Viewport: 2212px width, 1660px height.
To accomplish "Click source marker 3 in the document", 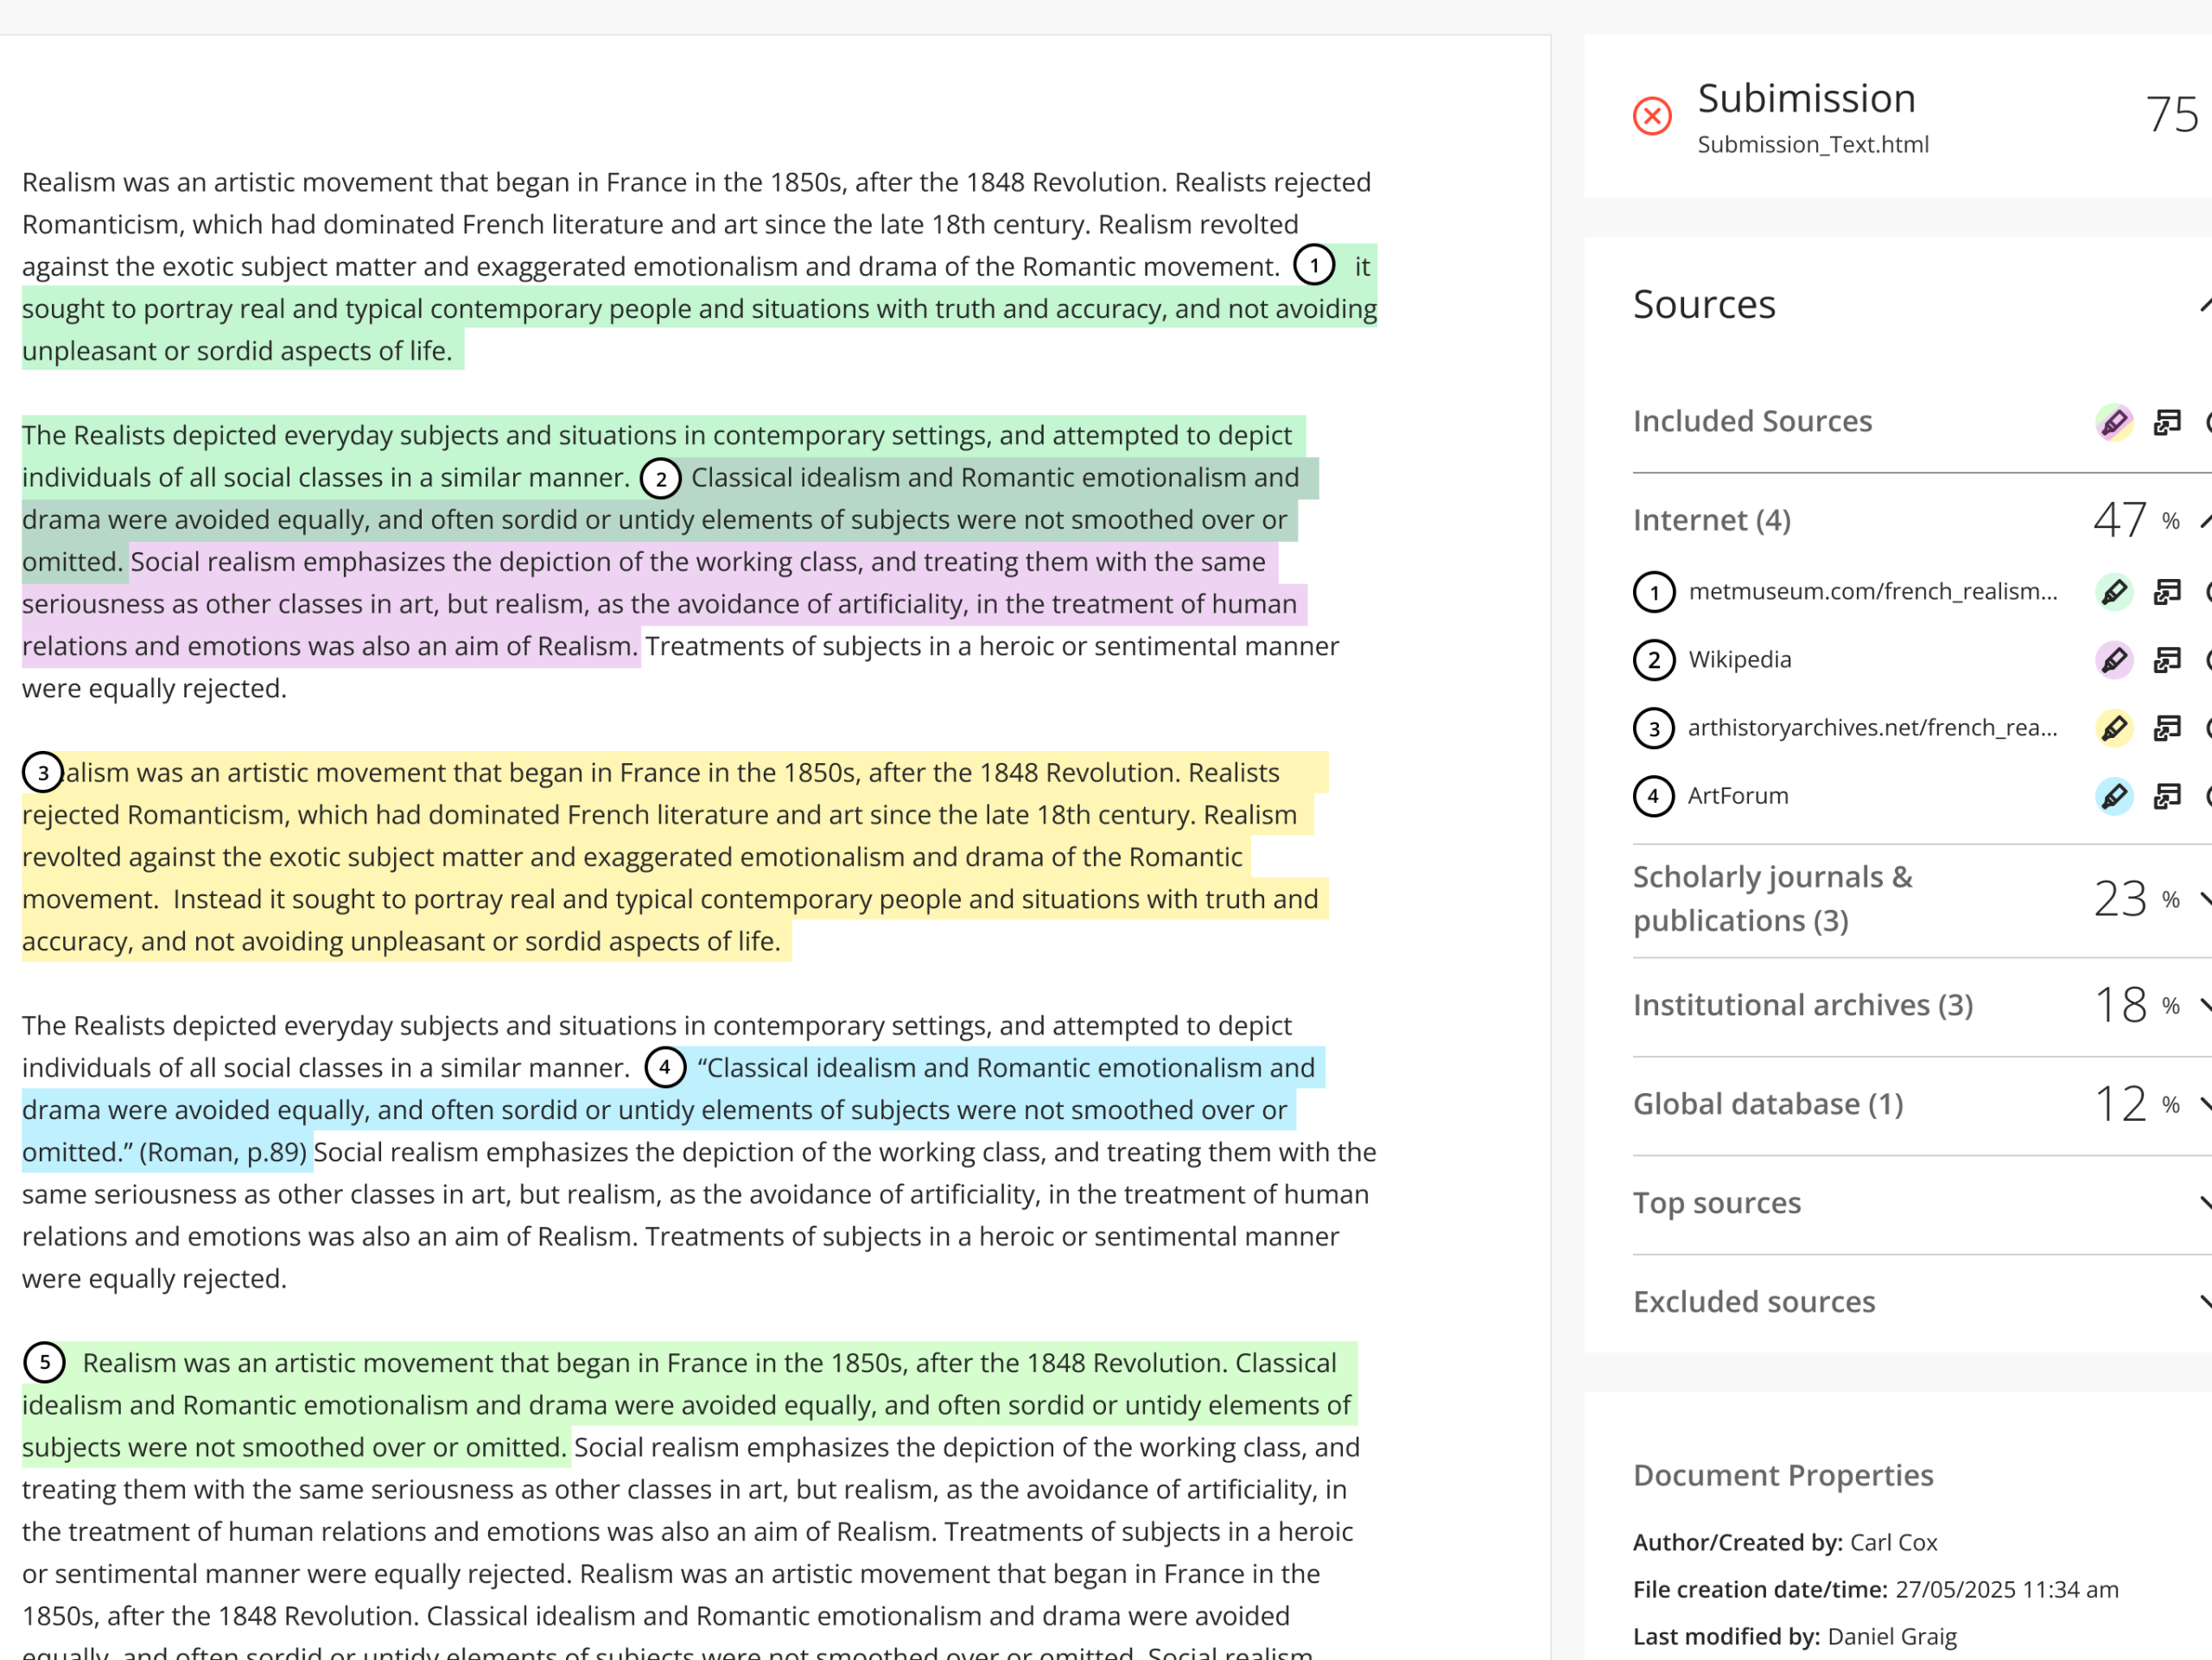I will click(x=42, y=772).
